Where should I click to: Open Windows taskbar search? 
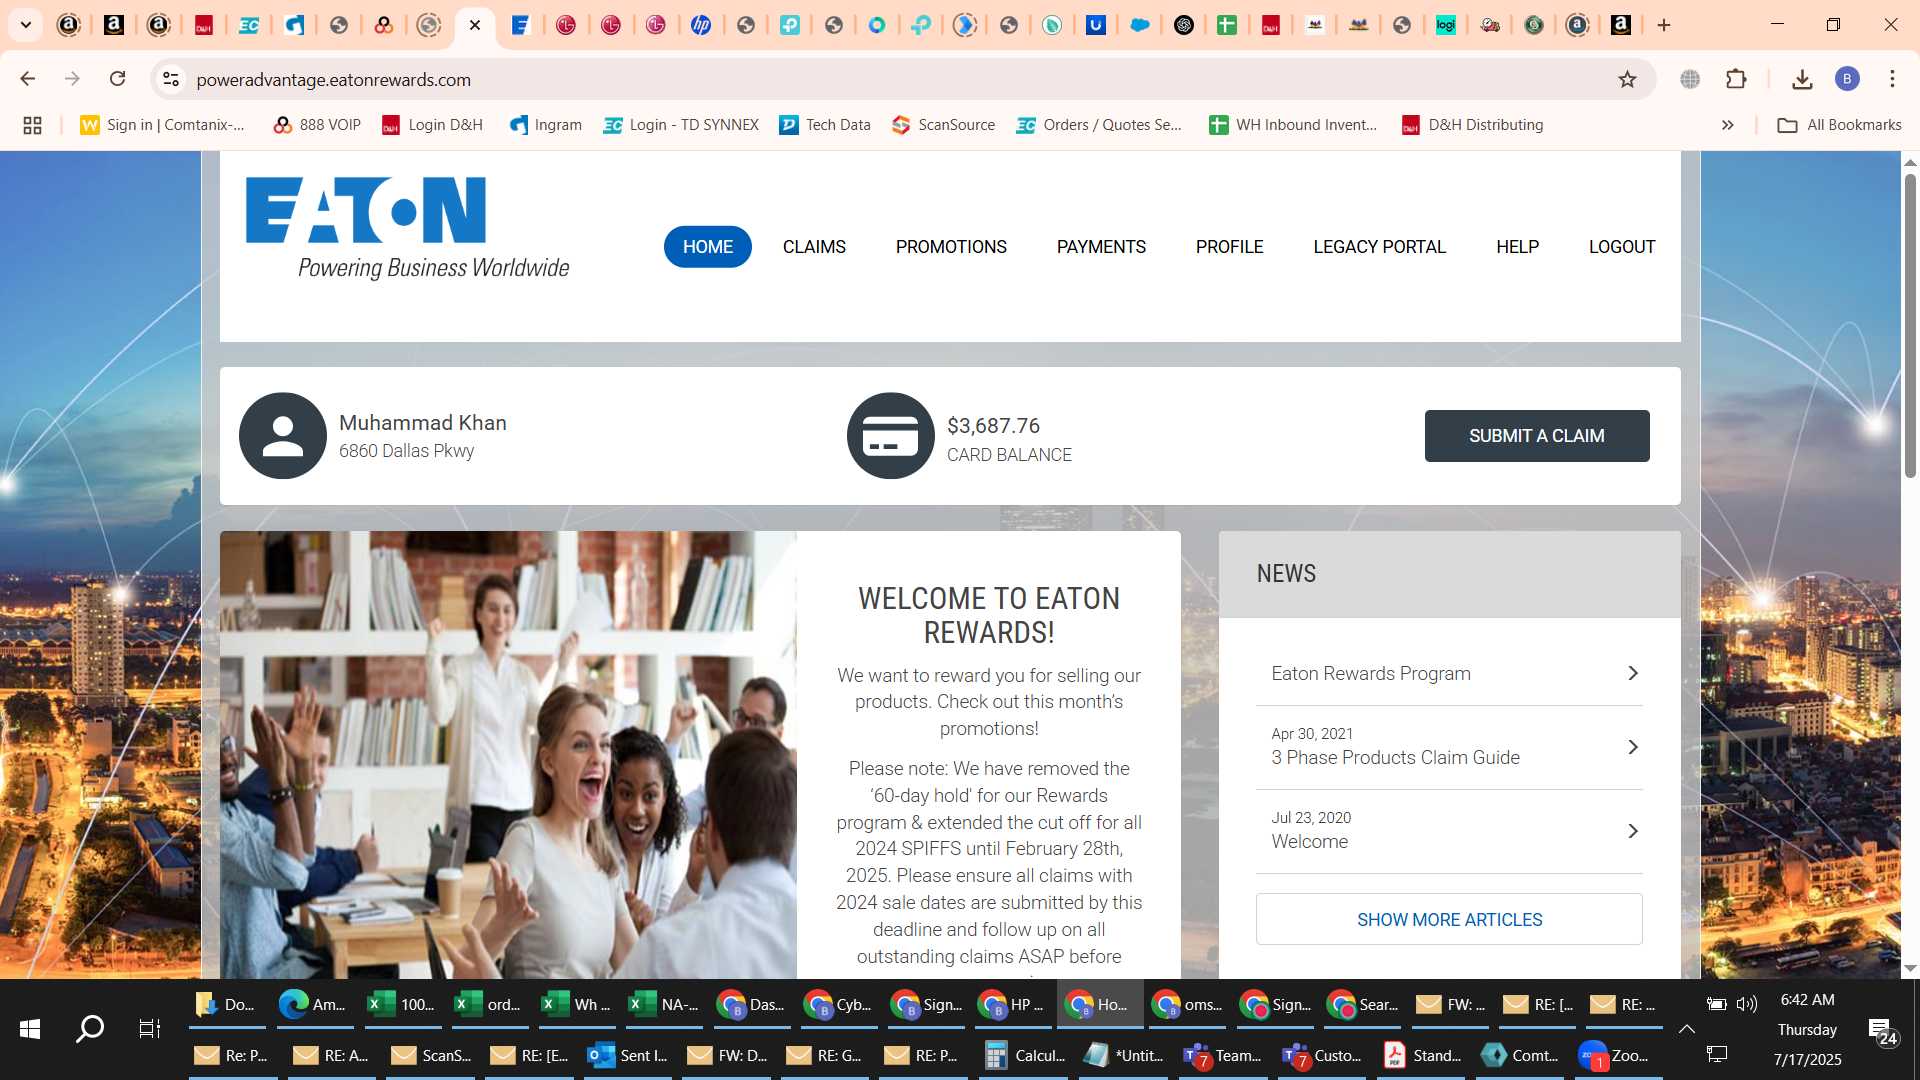pos(90,1029)
